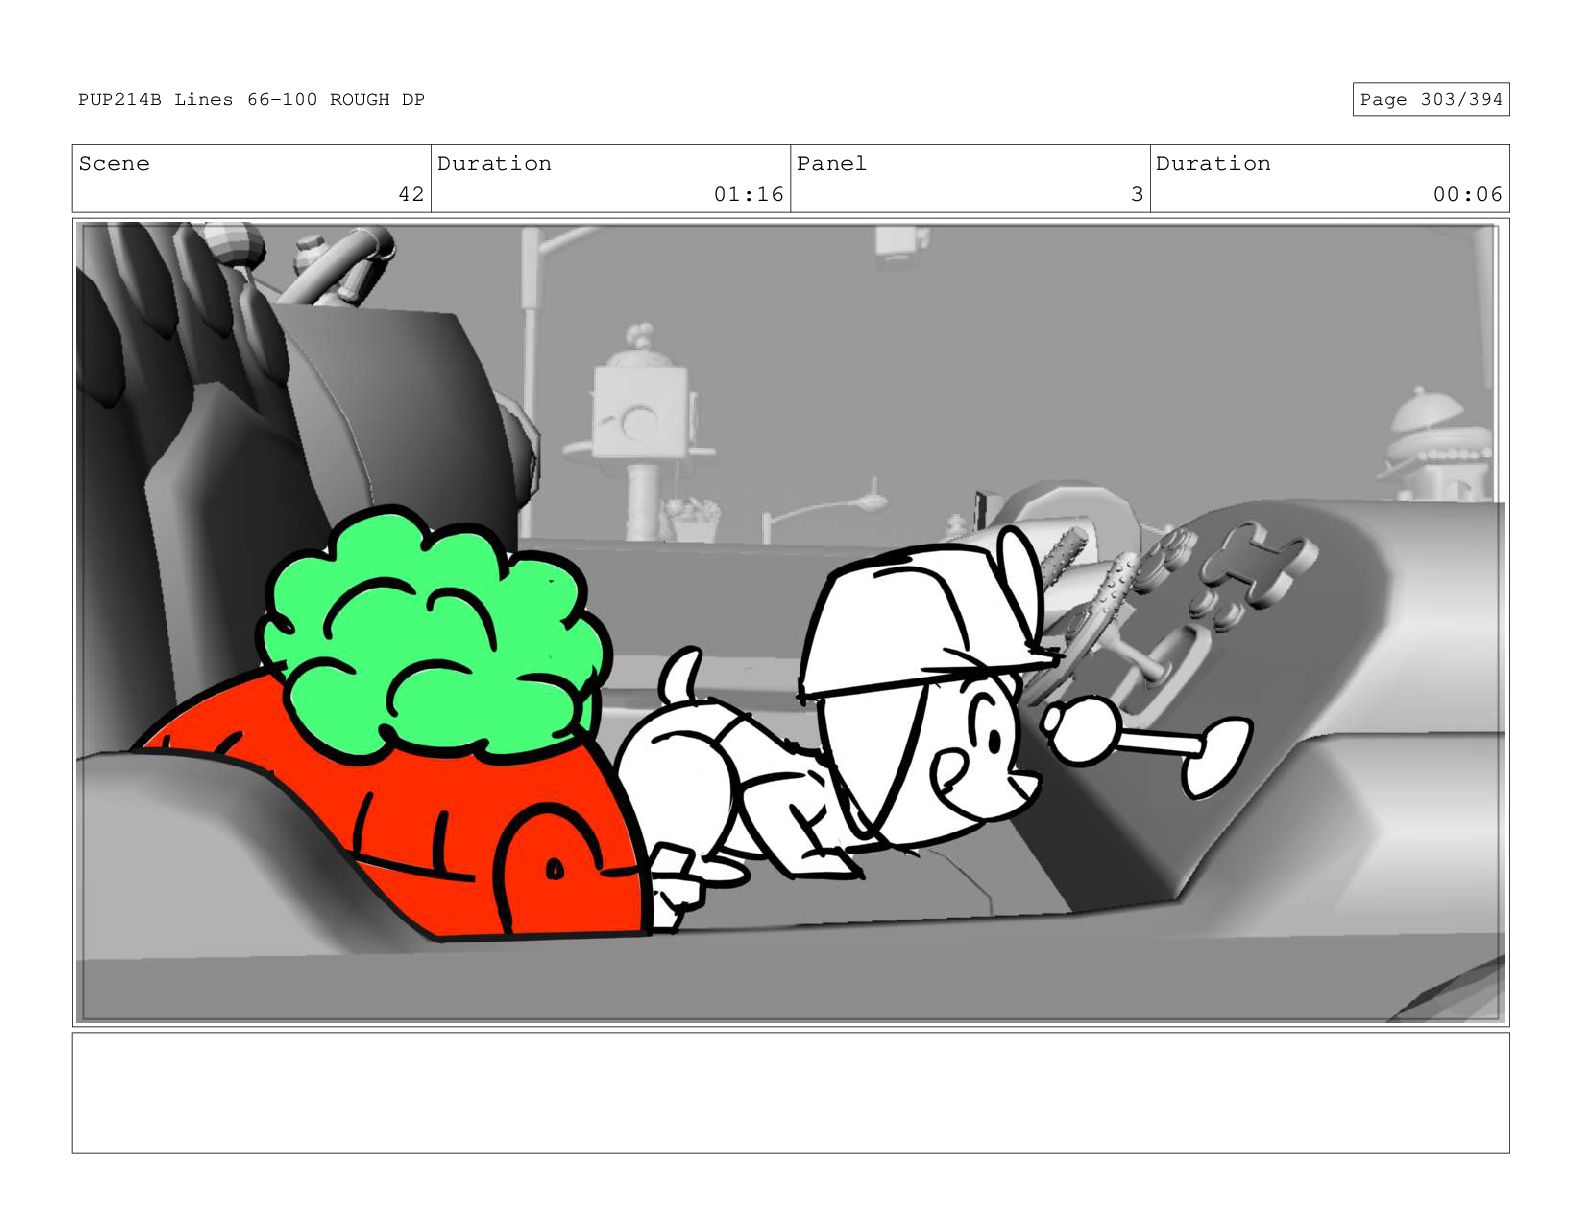The height and width of the screenshot is (1225, 1582).
Task: Click the panel number '3'
Action: 1137,194
